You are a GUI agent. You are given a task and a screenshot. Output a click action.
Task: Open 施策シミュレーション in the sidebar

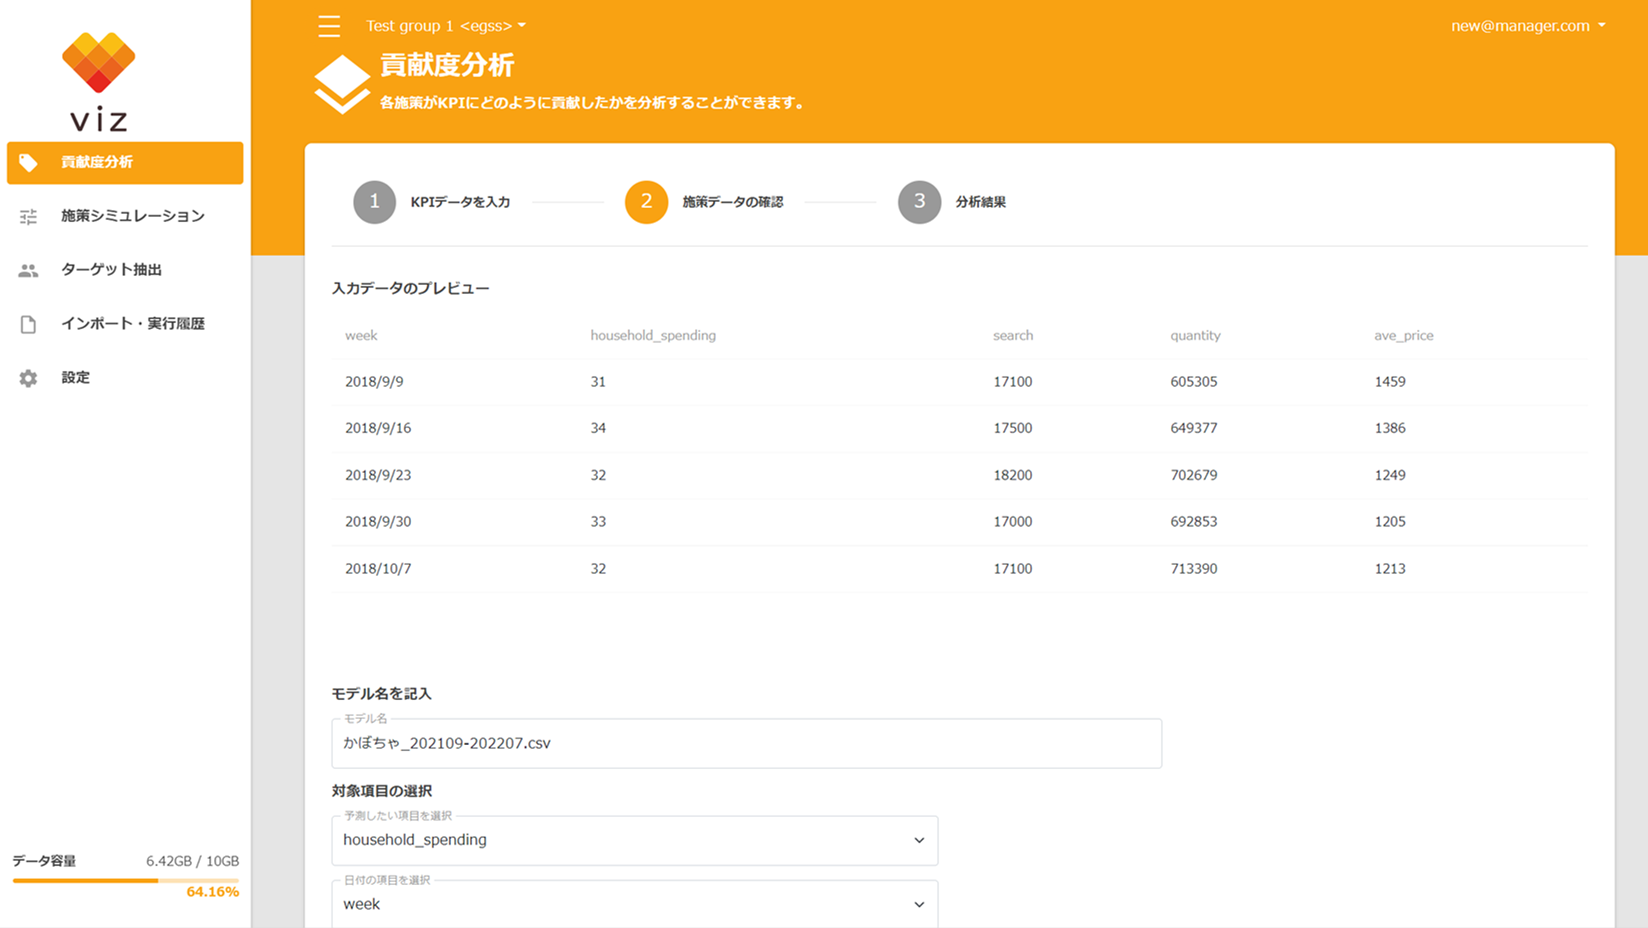125,216
